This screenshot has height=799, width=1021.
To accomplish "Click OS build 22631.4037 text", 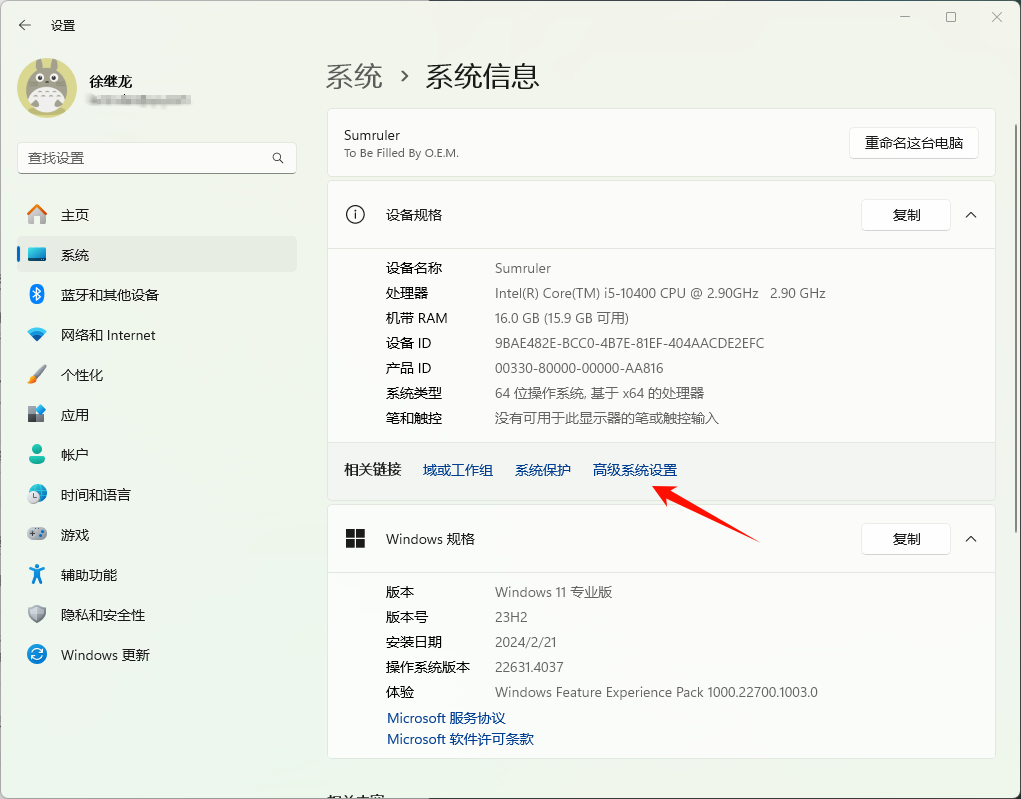I will [529, 667].
